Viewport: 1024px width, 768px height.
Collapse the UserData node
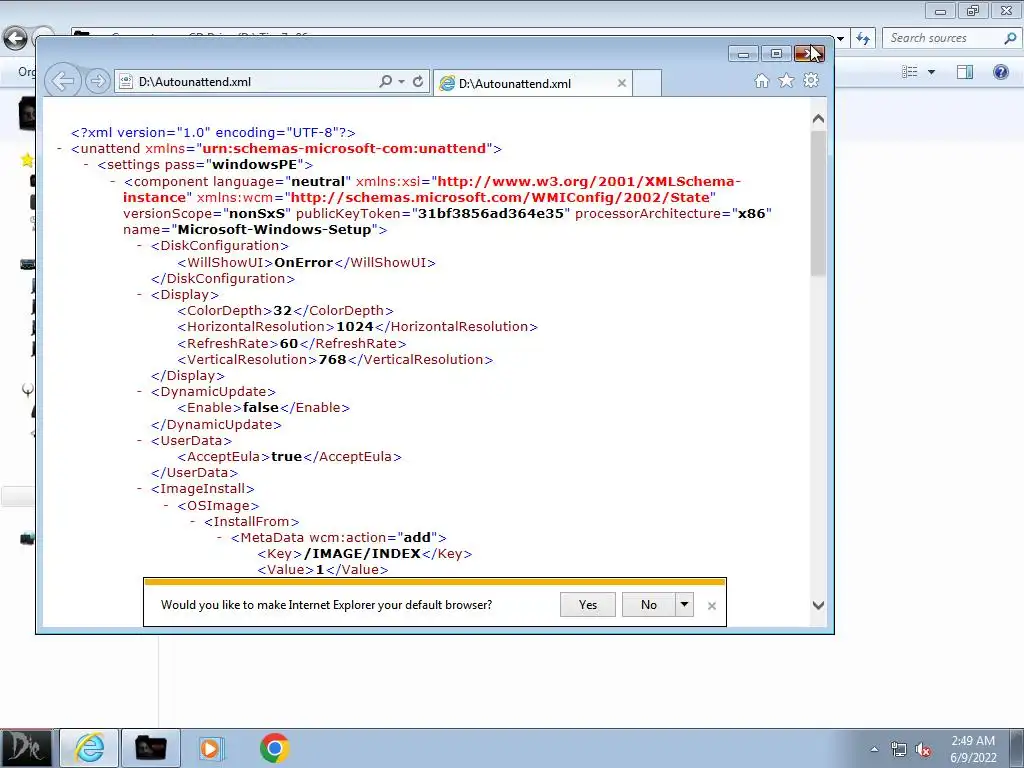coord(140,441)
